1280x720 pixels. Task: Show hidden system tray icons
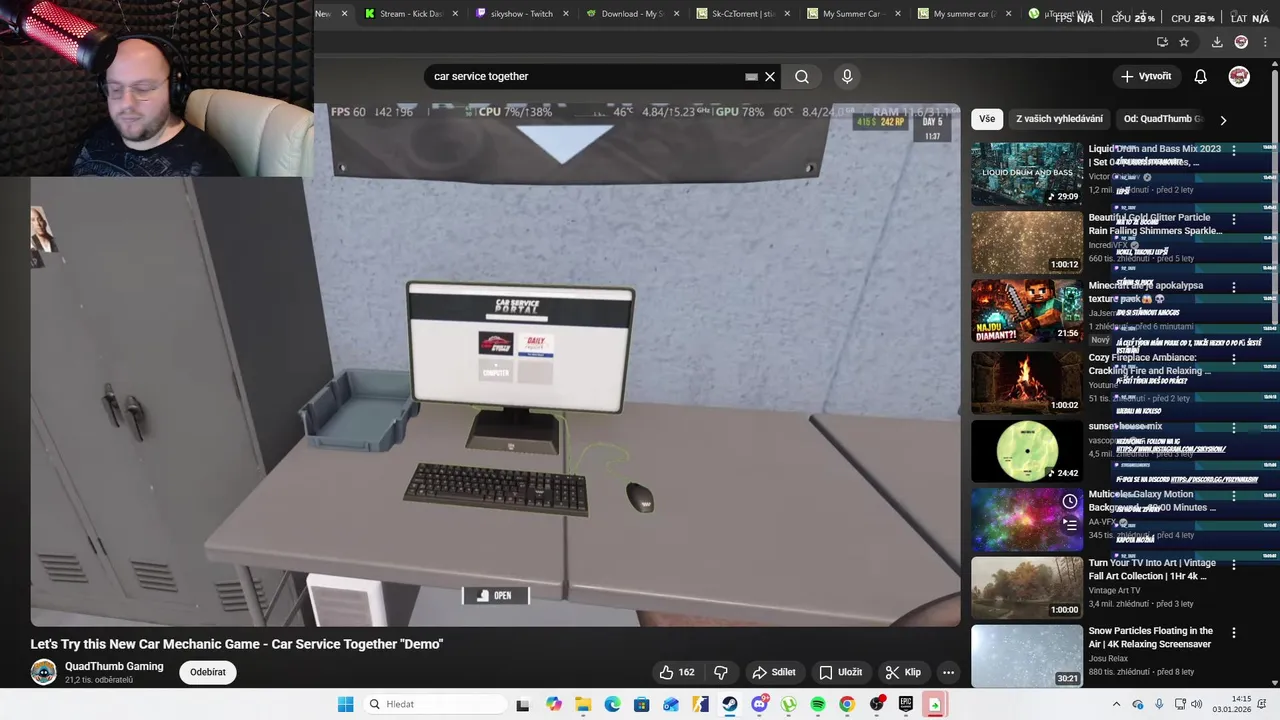[x=1116, y=704]
